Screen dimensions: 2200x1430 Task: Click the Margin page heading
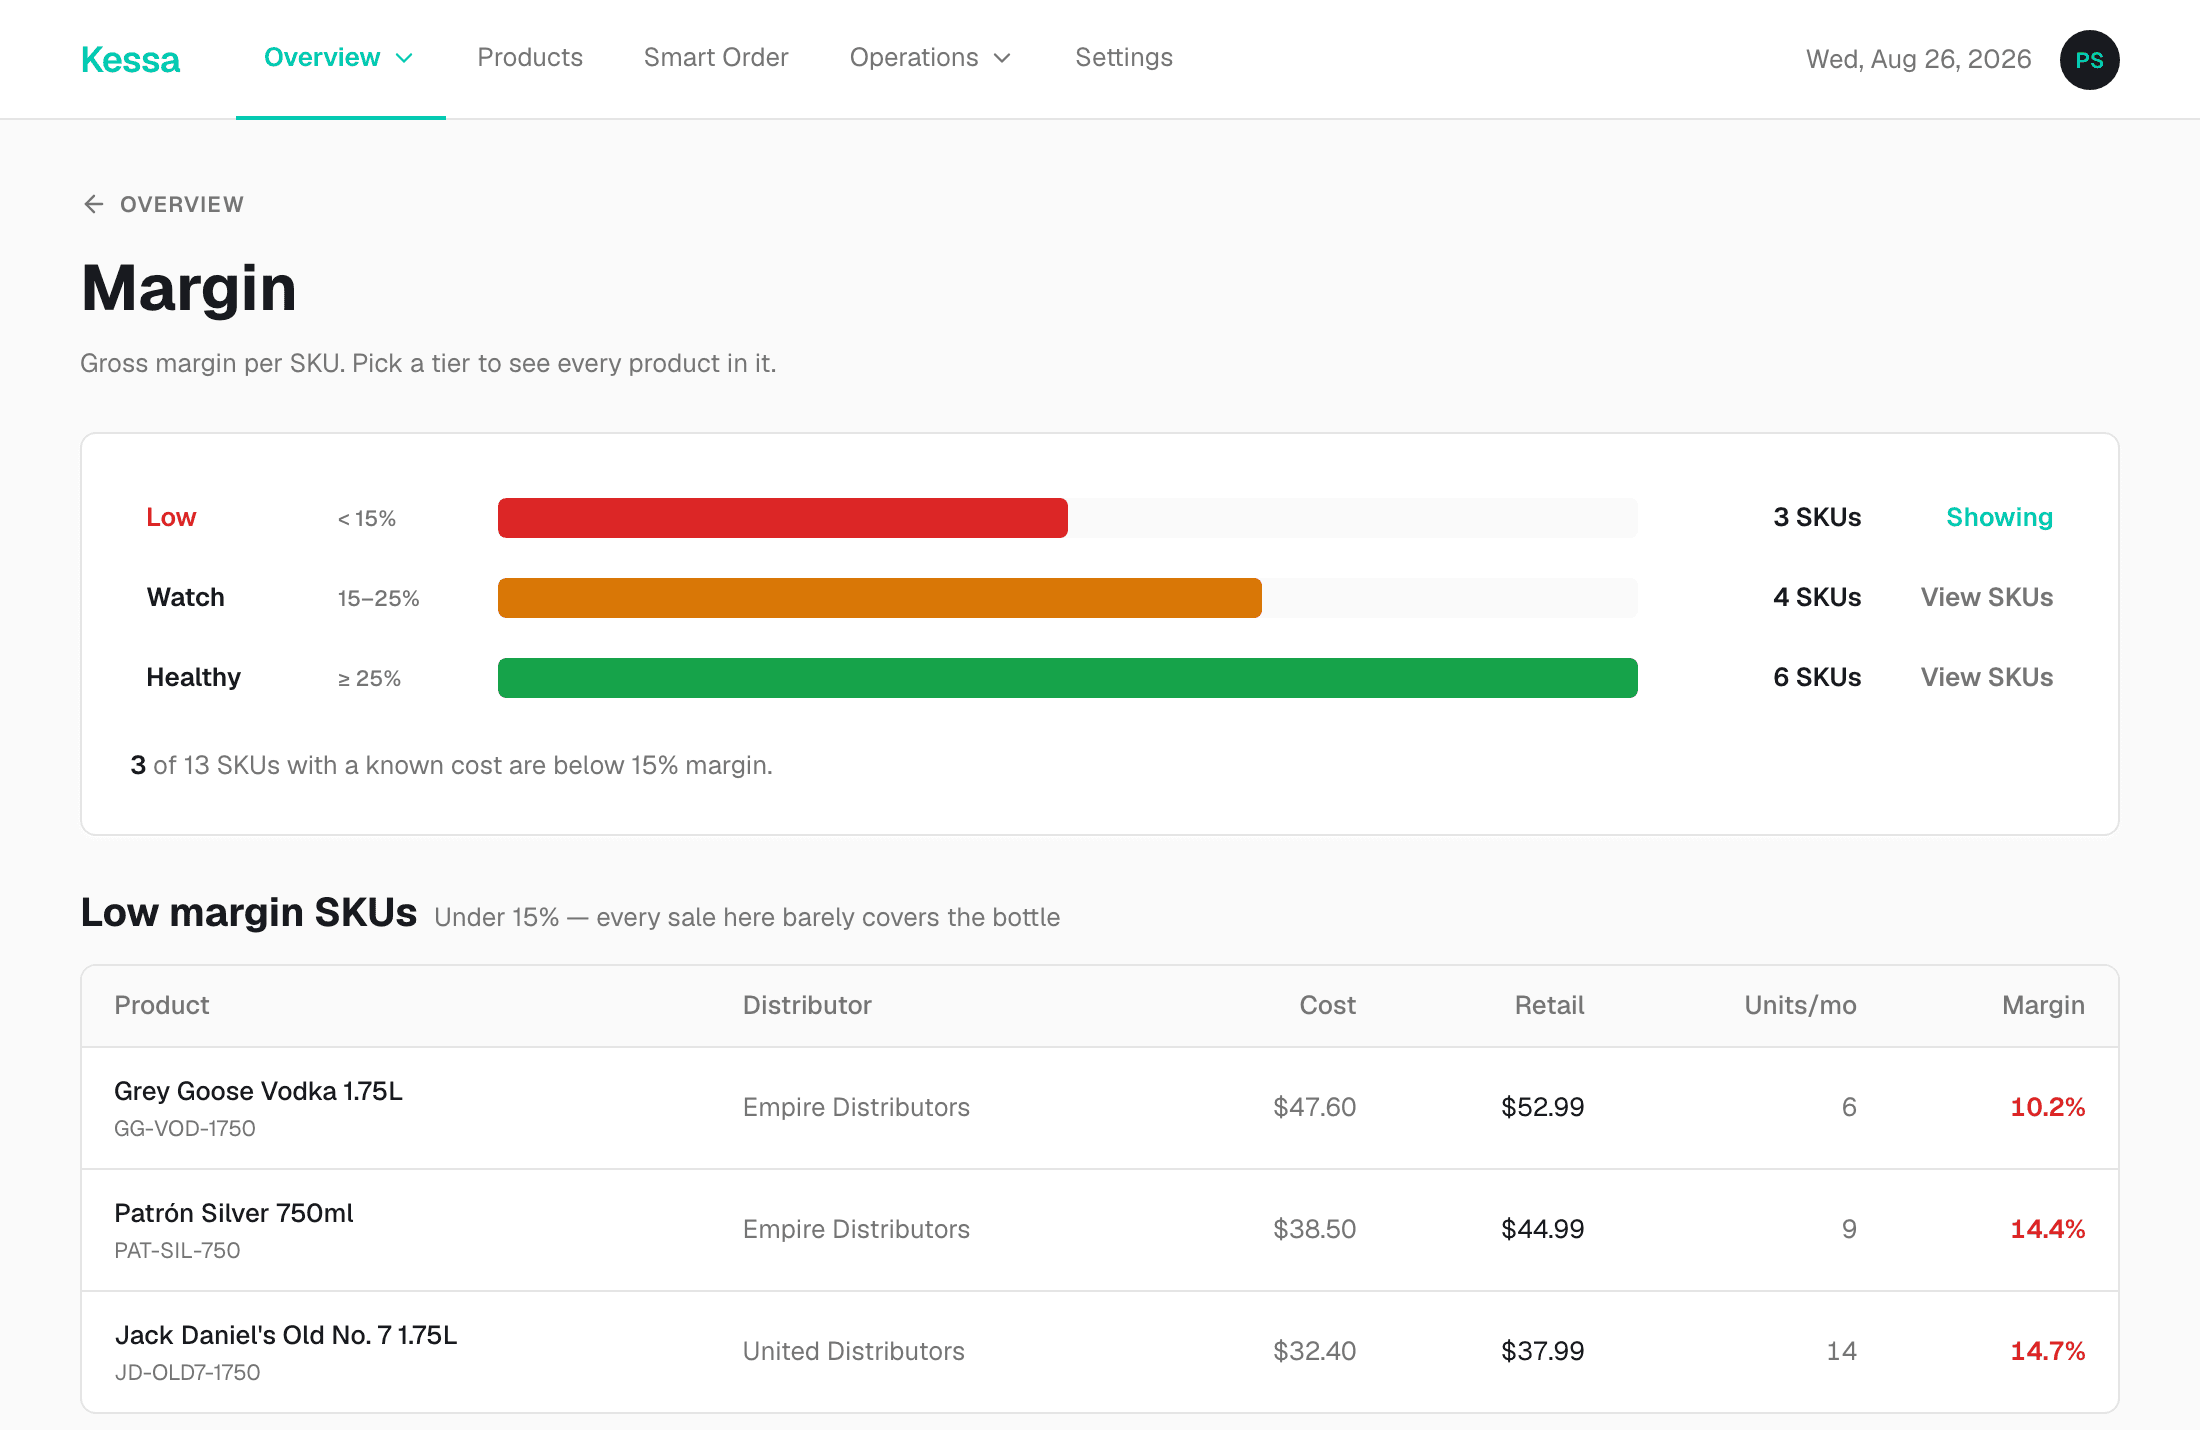coord(189,288)
